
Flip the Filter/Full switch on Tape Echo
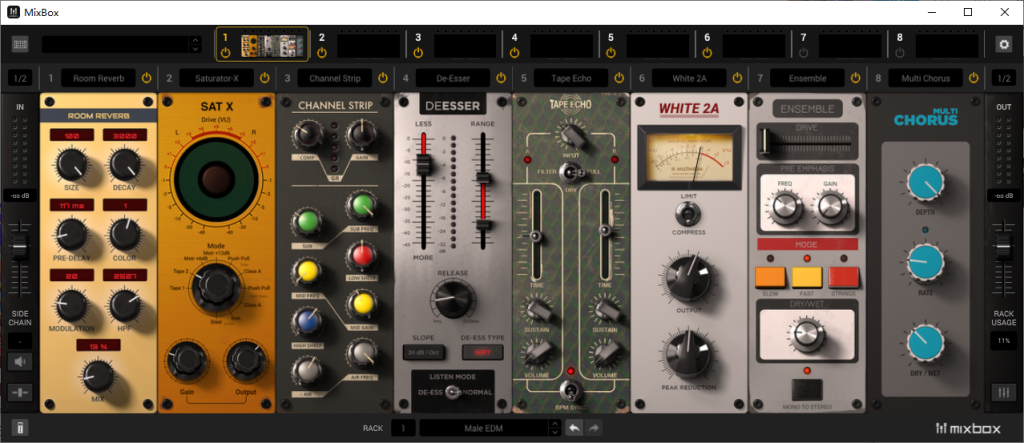[570, 171]
